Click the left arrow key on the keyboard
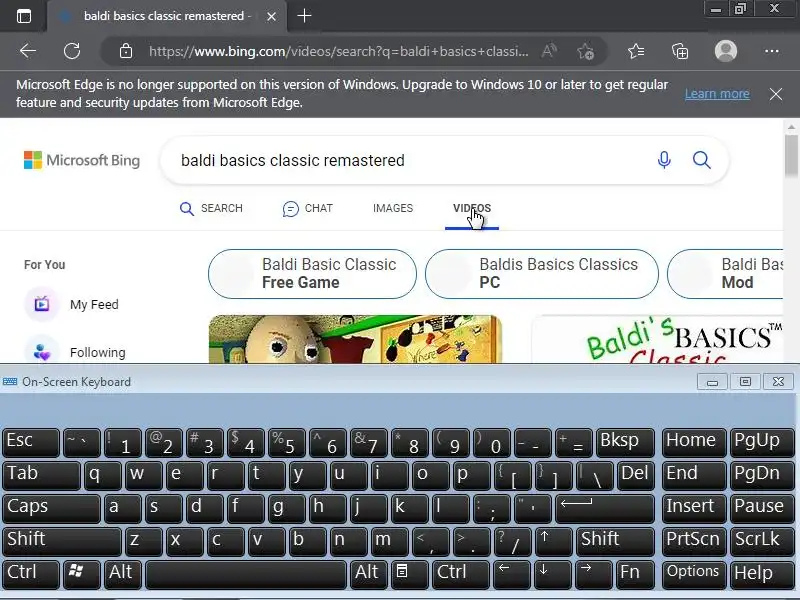 point(512,574)
